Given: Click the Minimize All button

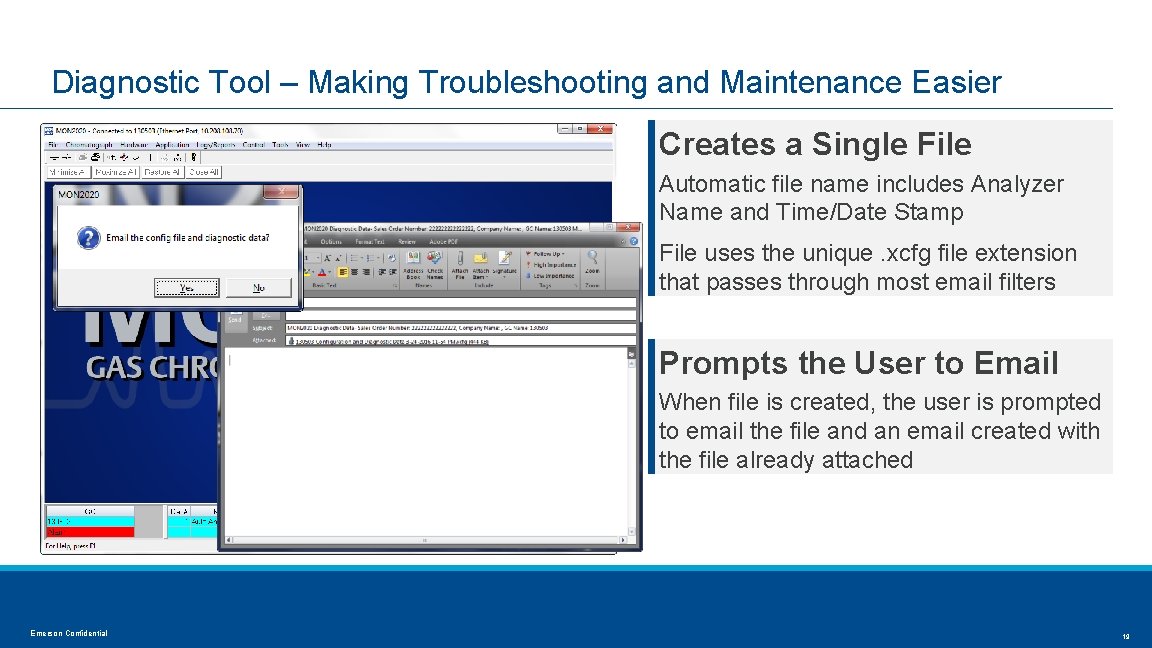Looking at the screenshot, I should tap(68, 172).
